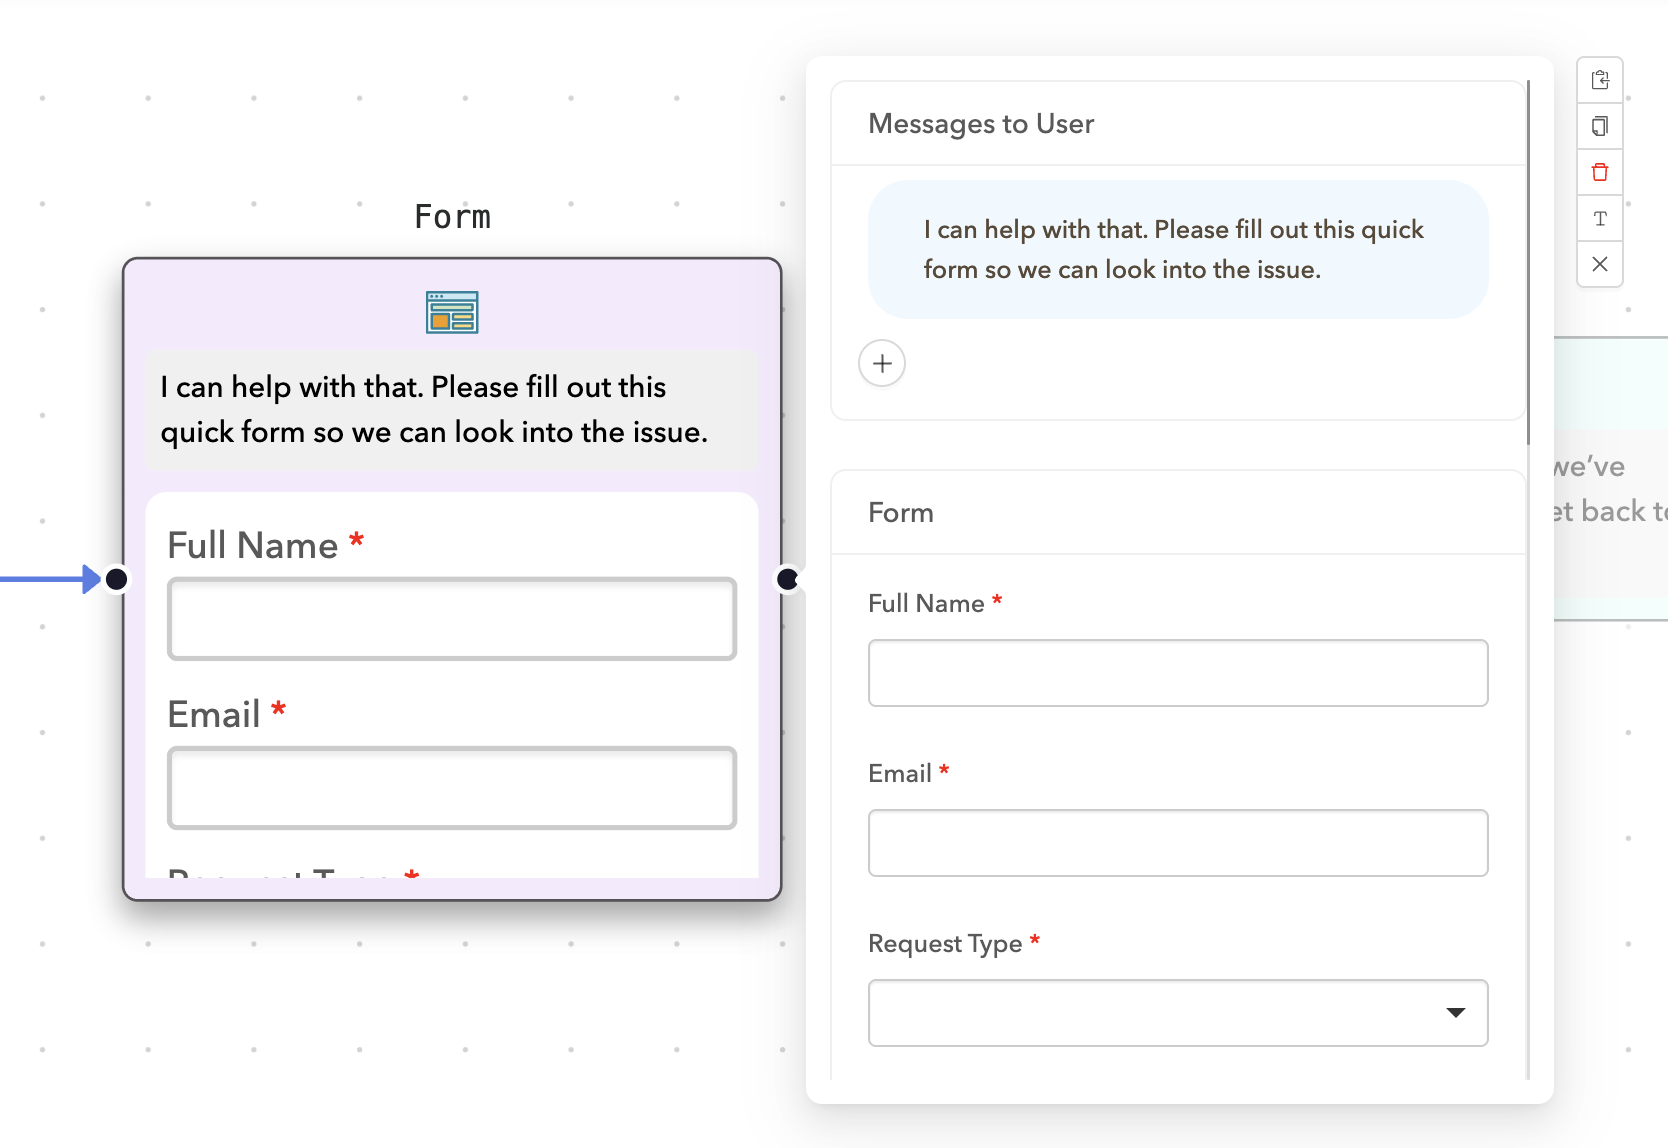The height and width of the screenshot is (1148, 1668).
Task: Open the Request Type dropdown
Action: (x=1456, y=1013)
